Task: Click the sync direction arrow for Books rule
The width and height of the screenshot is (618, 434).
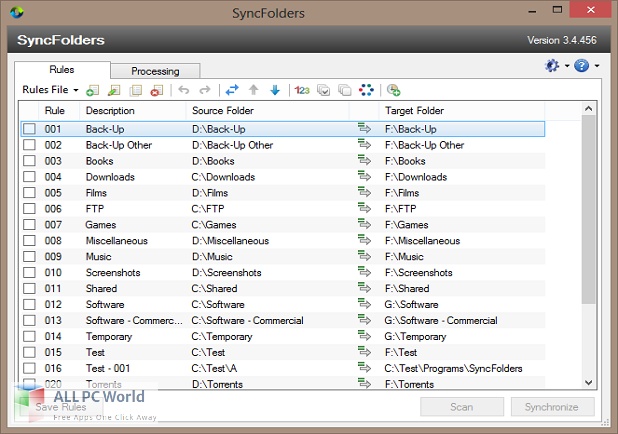Action: click(x=365, y=160)
